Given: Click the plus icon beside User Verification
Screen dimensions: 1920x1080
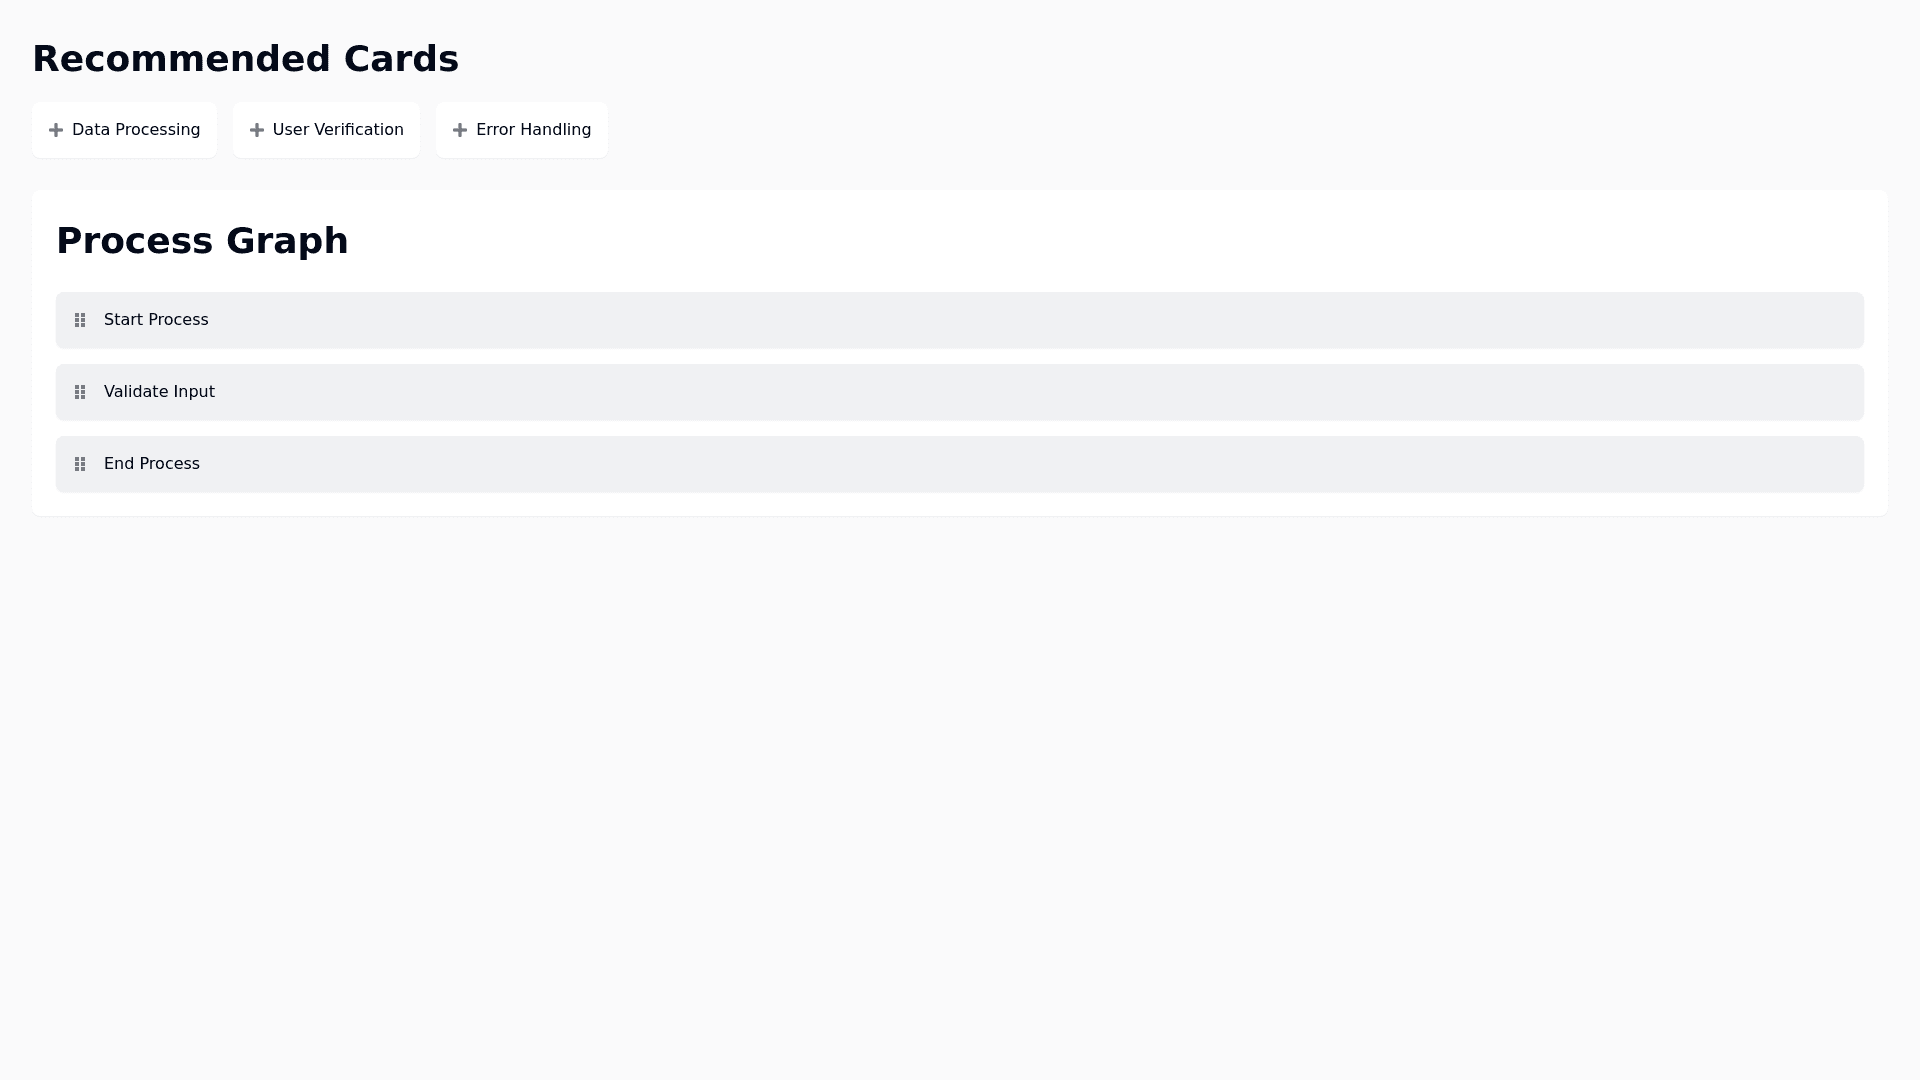Looking at the screenshot, I should (x=257, y=130).
